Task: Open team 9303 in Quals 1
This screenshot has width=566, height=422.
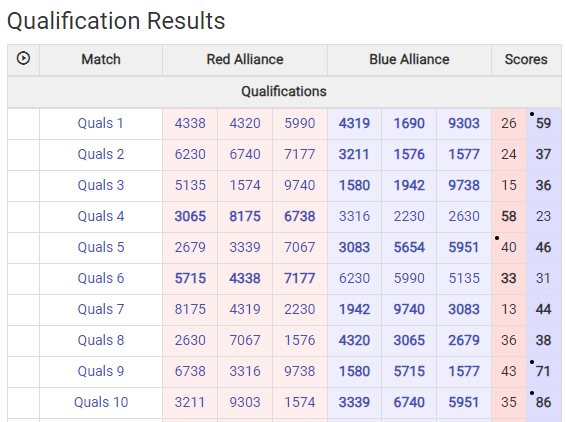Action: (464, 123)
